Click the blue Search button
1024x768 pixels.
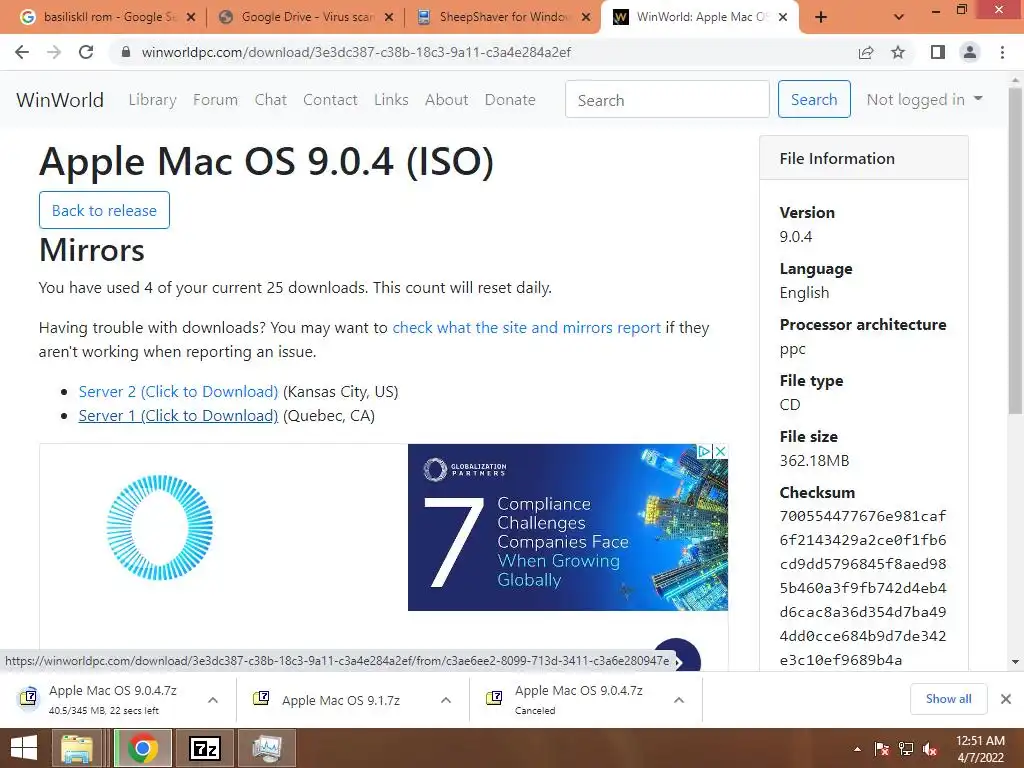point(814,100)
